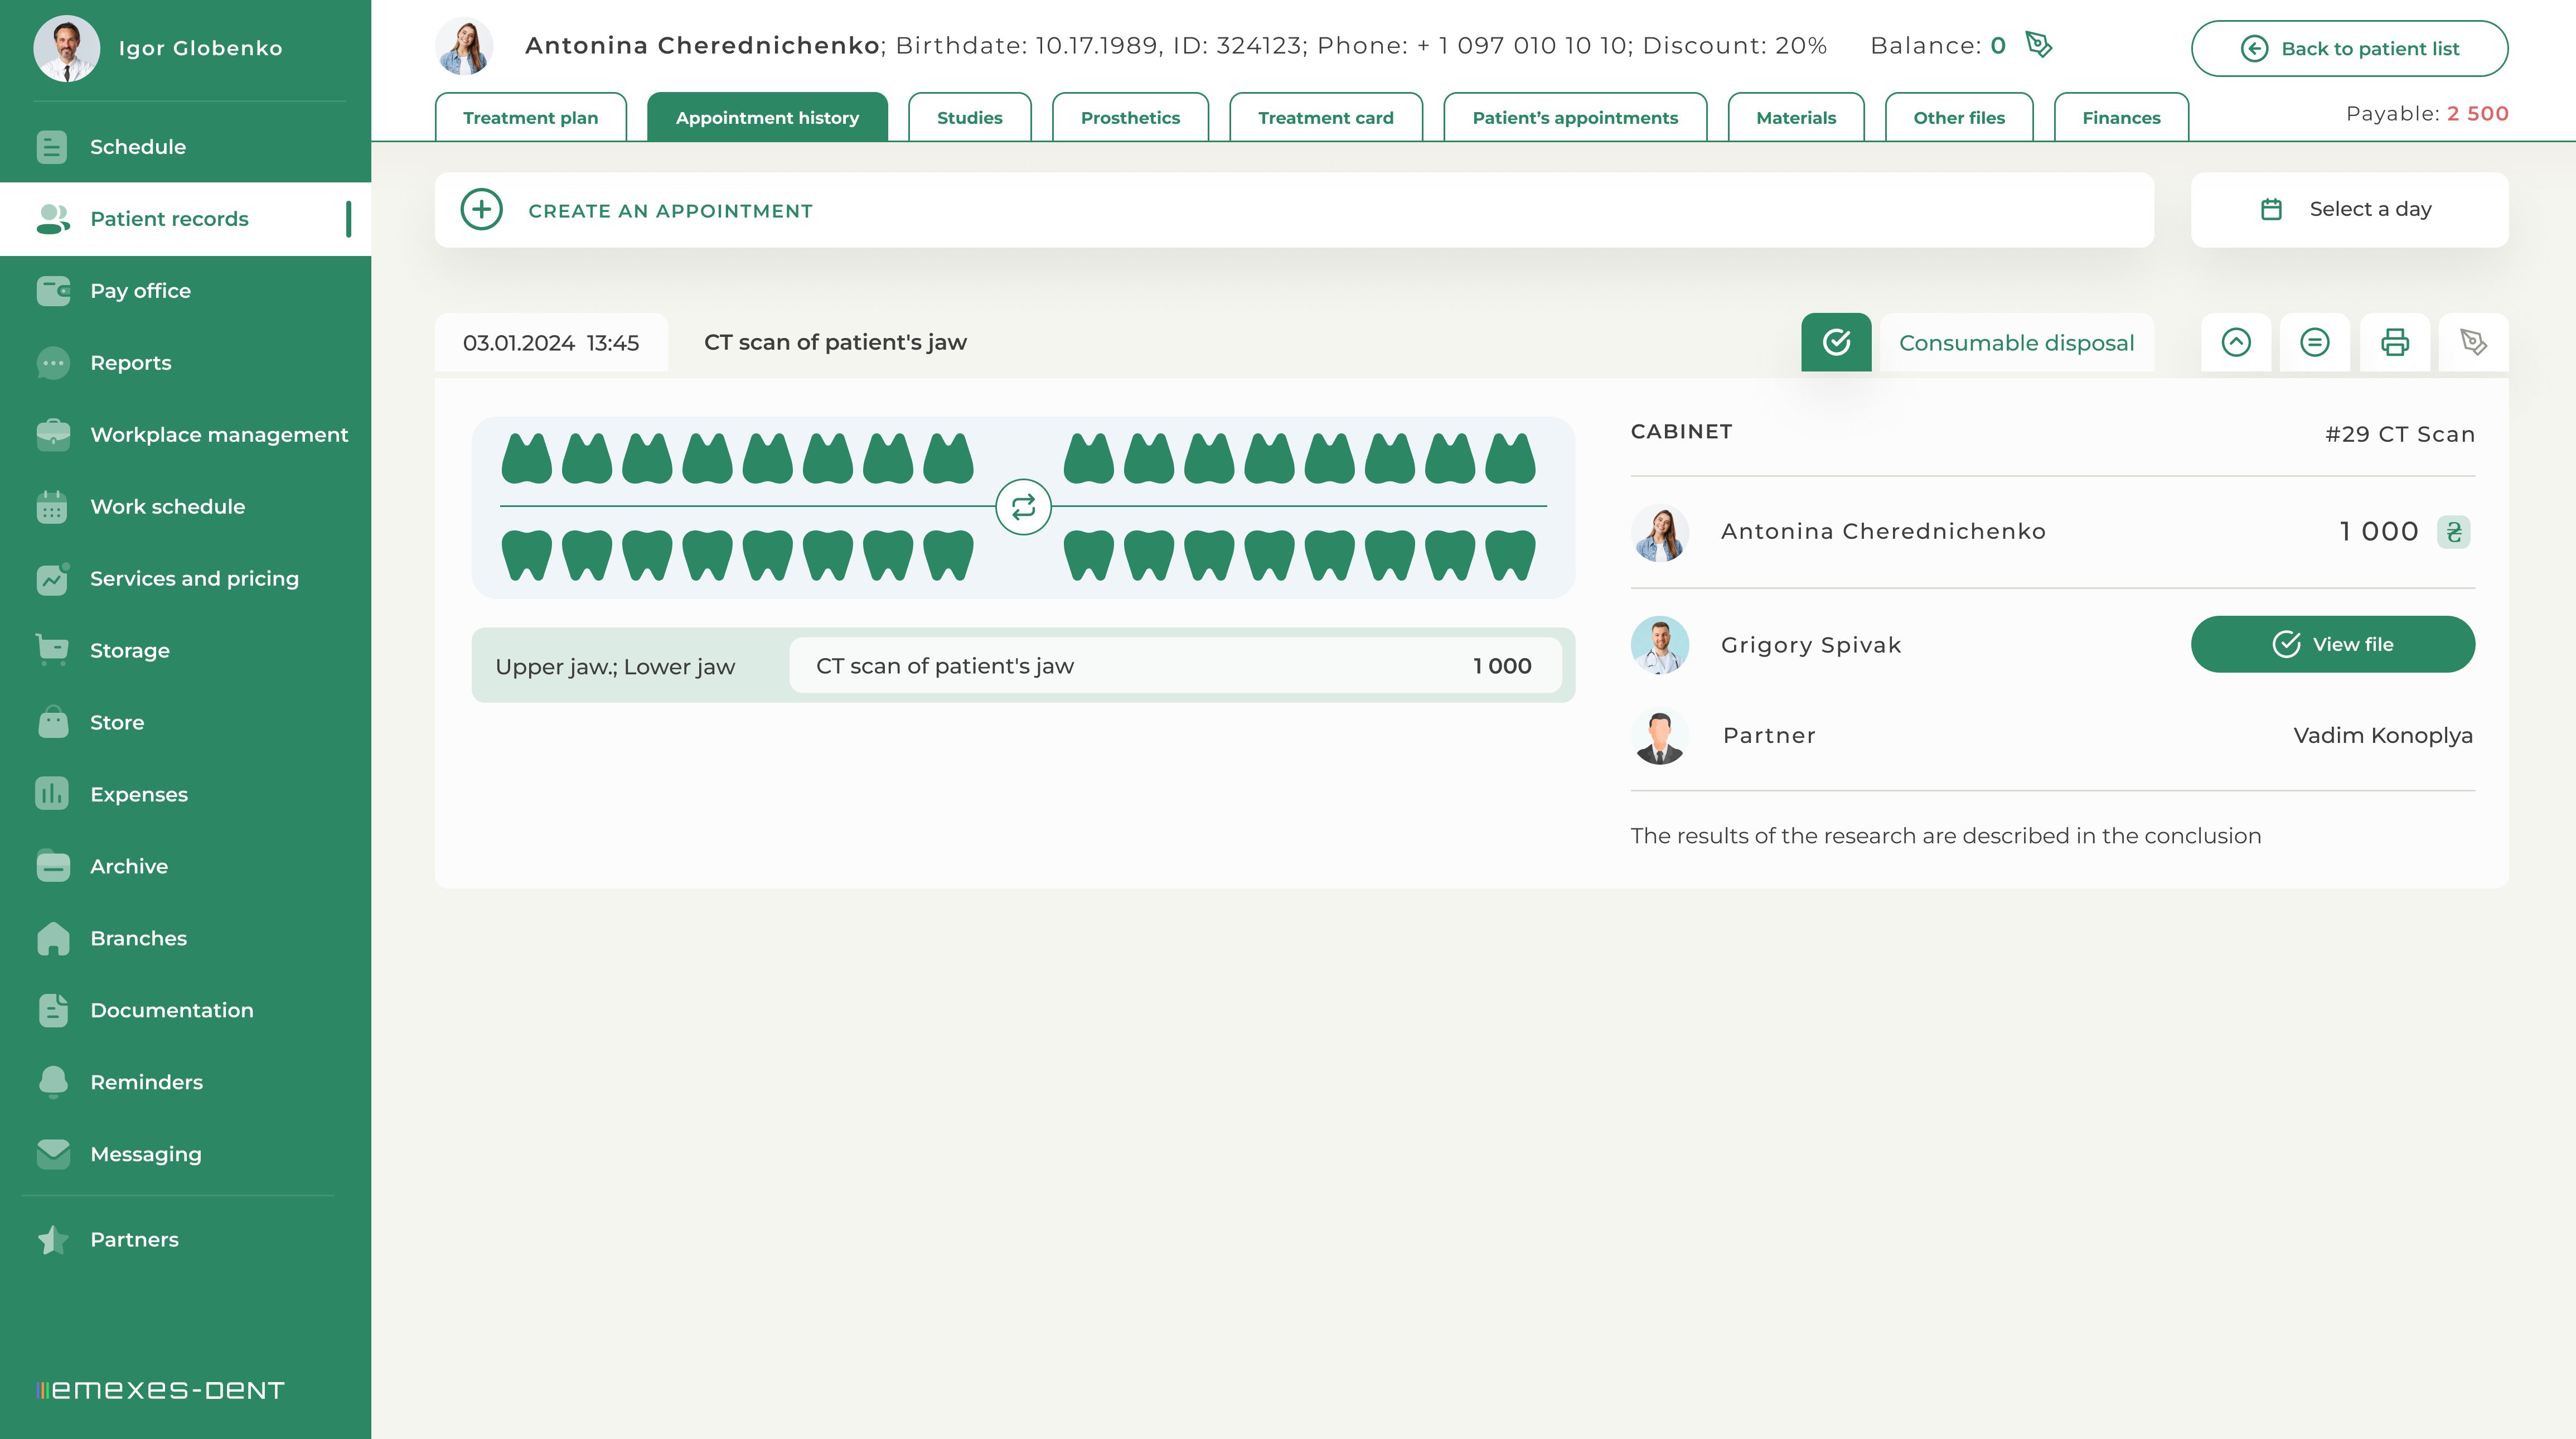Click the plus icon to create an appointment
The image size is (2576, 1439).
(x=482, y=210)
